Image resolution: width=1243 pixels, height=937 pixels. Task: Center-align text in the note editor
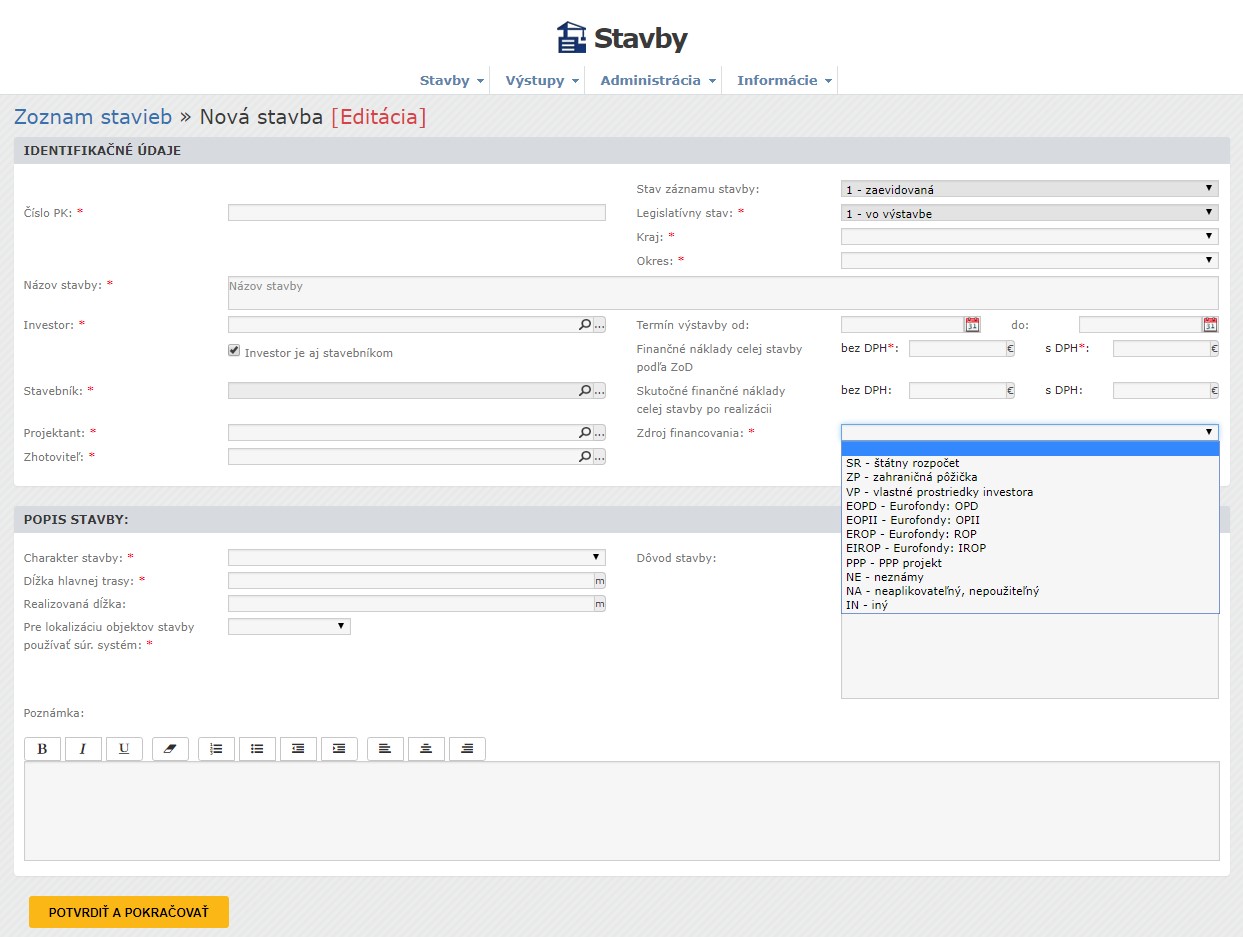[x=426, y=749]
